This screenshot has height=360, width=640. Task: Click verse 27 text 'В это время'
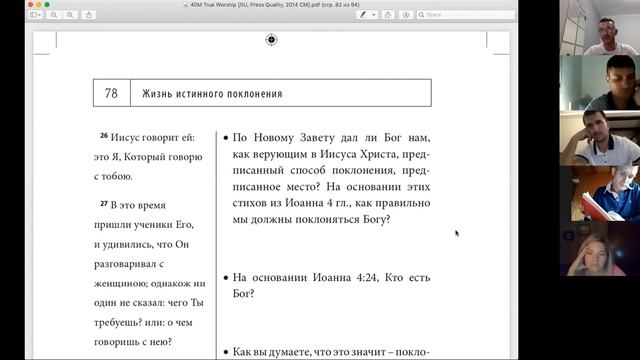pyautogui.click(x=138, y=205)
